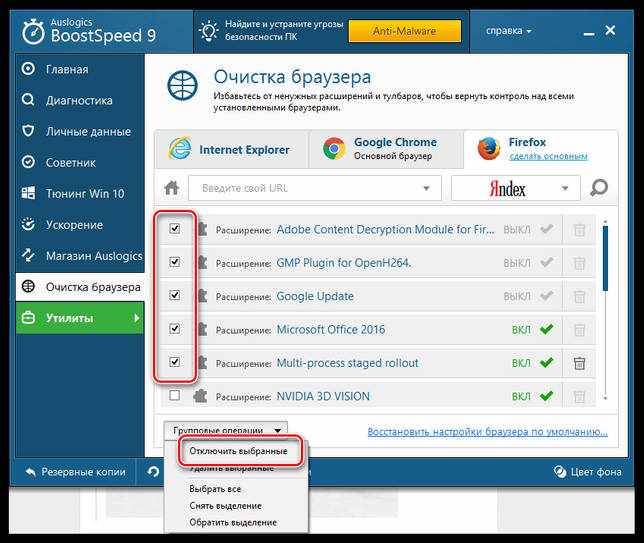The height and width of the screenshot is (543, 644).
Task: Click the GMP Plugin for OpenH264 name
Action: (x=343, y=263)
